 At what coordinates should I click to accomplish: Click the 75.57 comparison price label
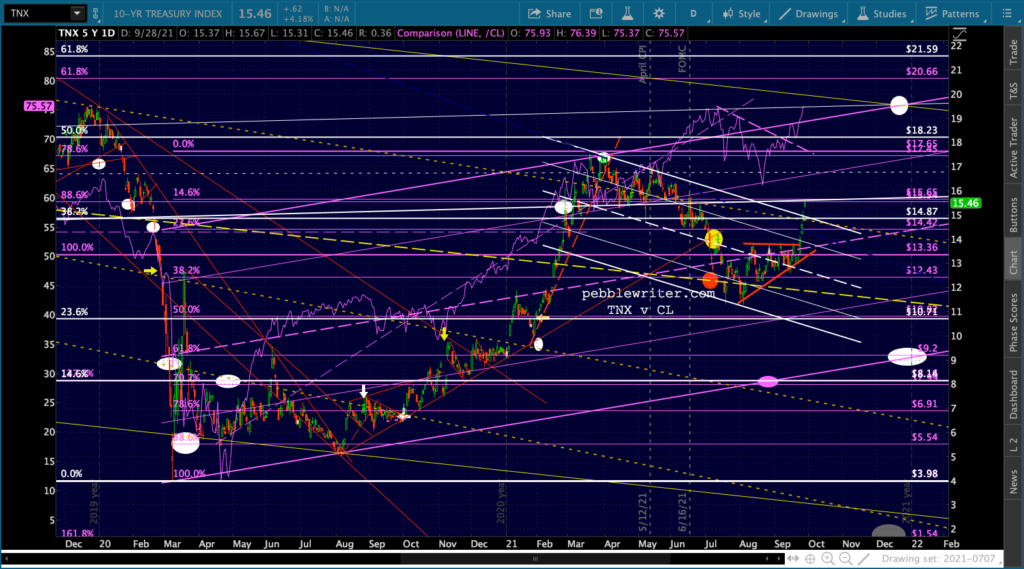(39, 106)
